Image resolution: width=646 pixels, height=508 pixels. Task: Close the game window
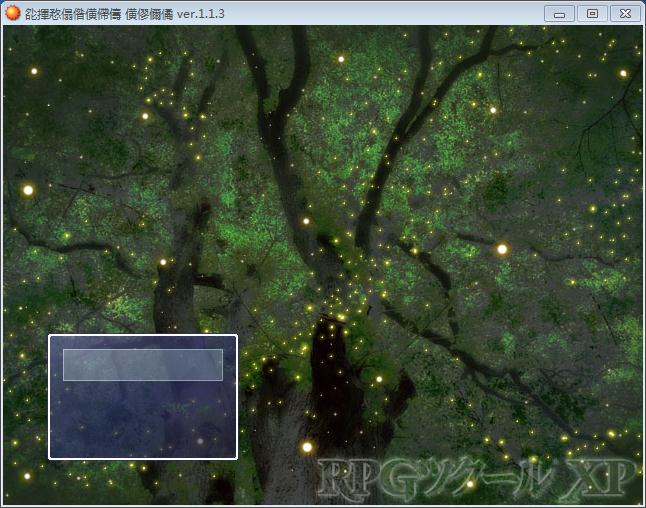point(625,14)
